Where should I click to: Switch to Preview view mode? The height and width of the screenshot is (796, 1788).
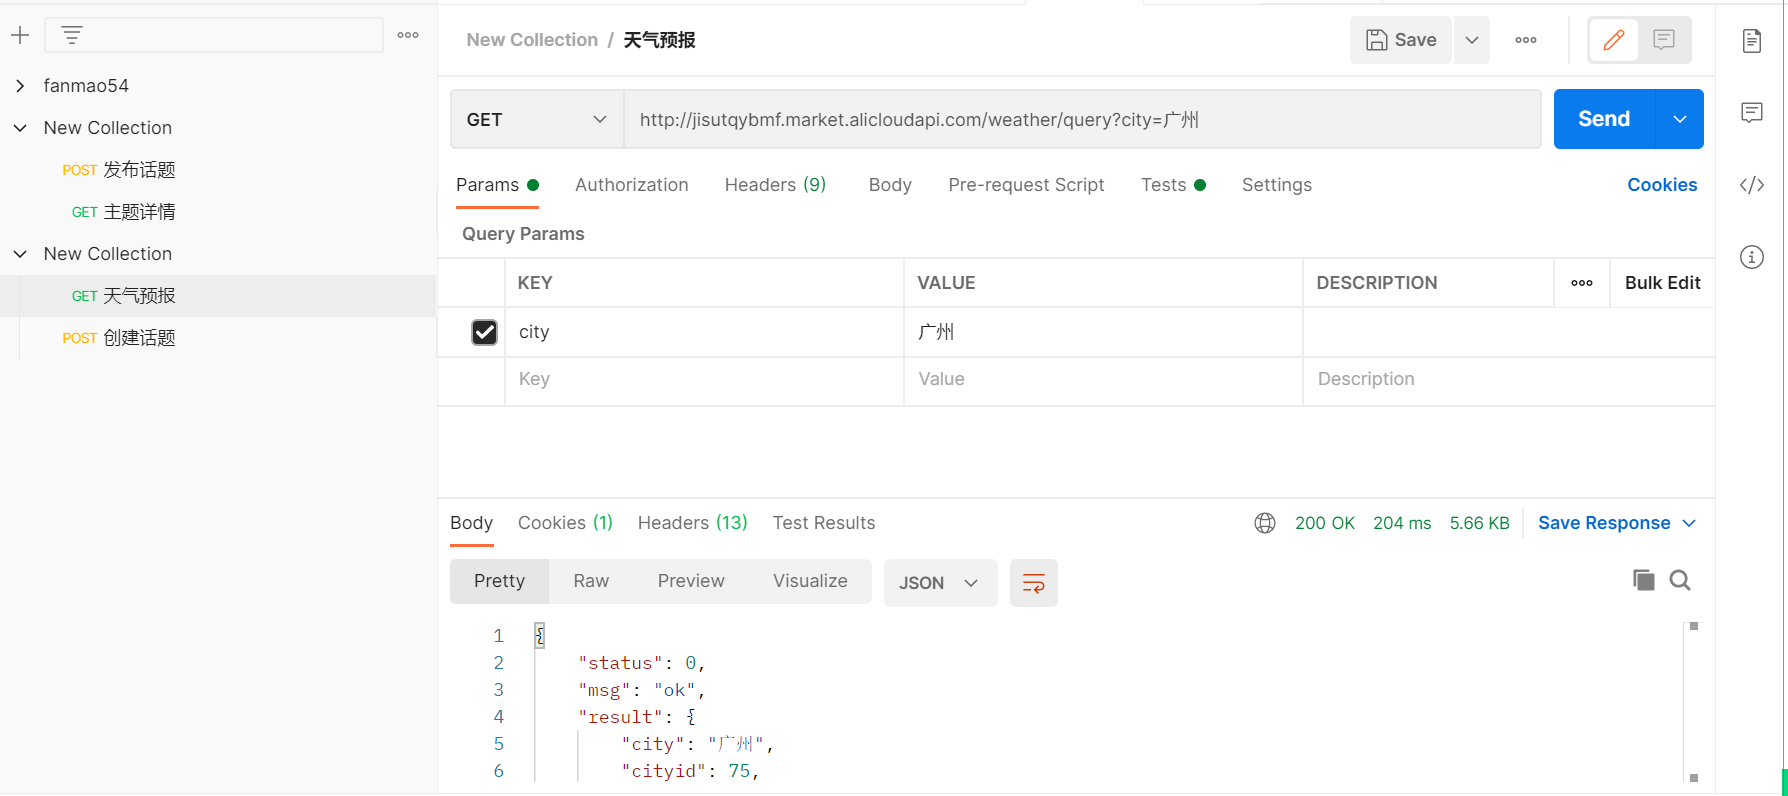tap(691, 581)
